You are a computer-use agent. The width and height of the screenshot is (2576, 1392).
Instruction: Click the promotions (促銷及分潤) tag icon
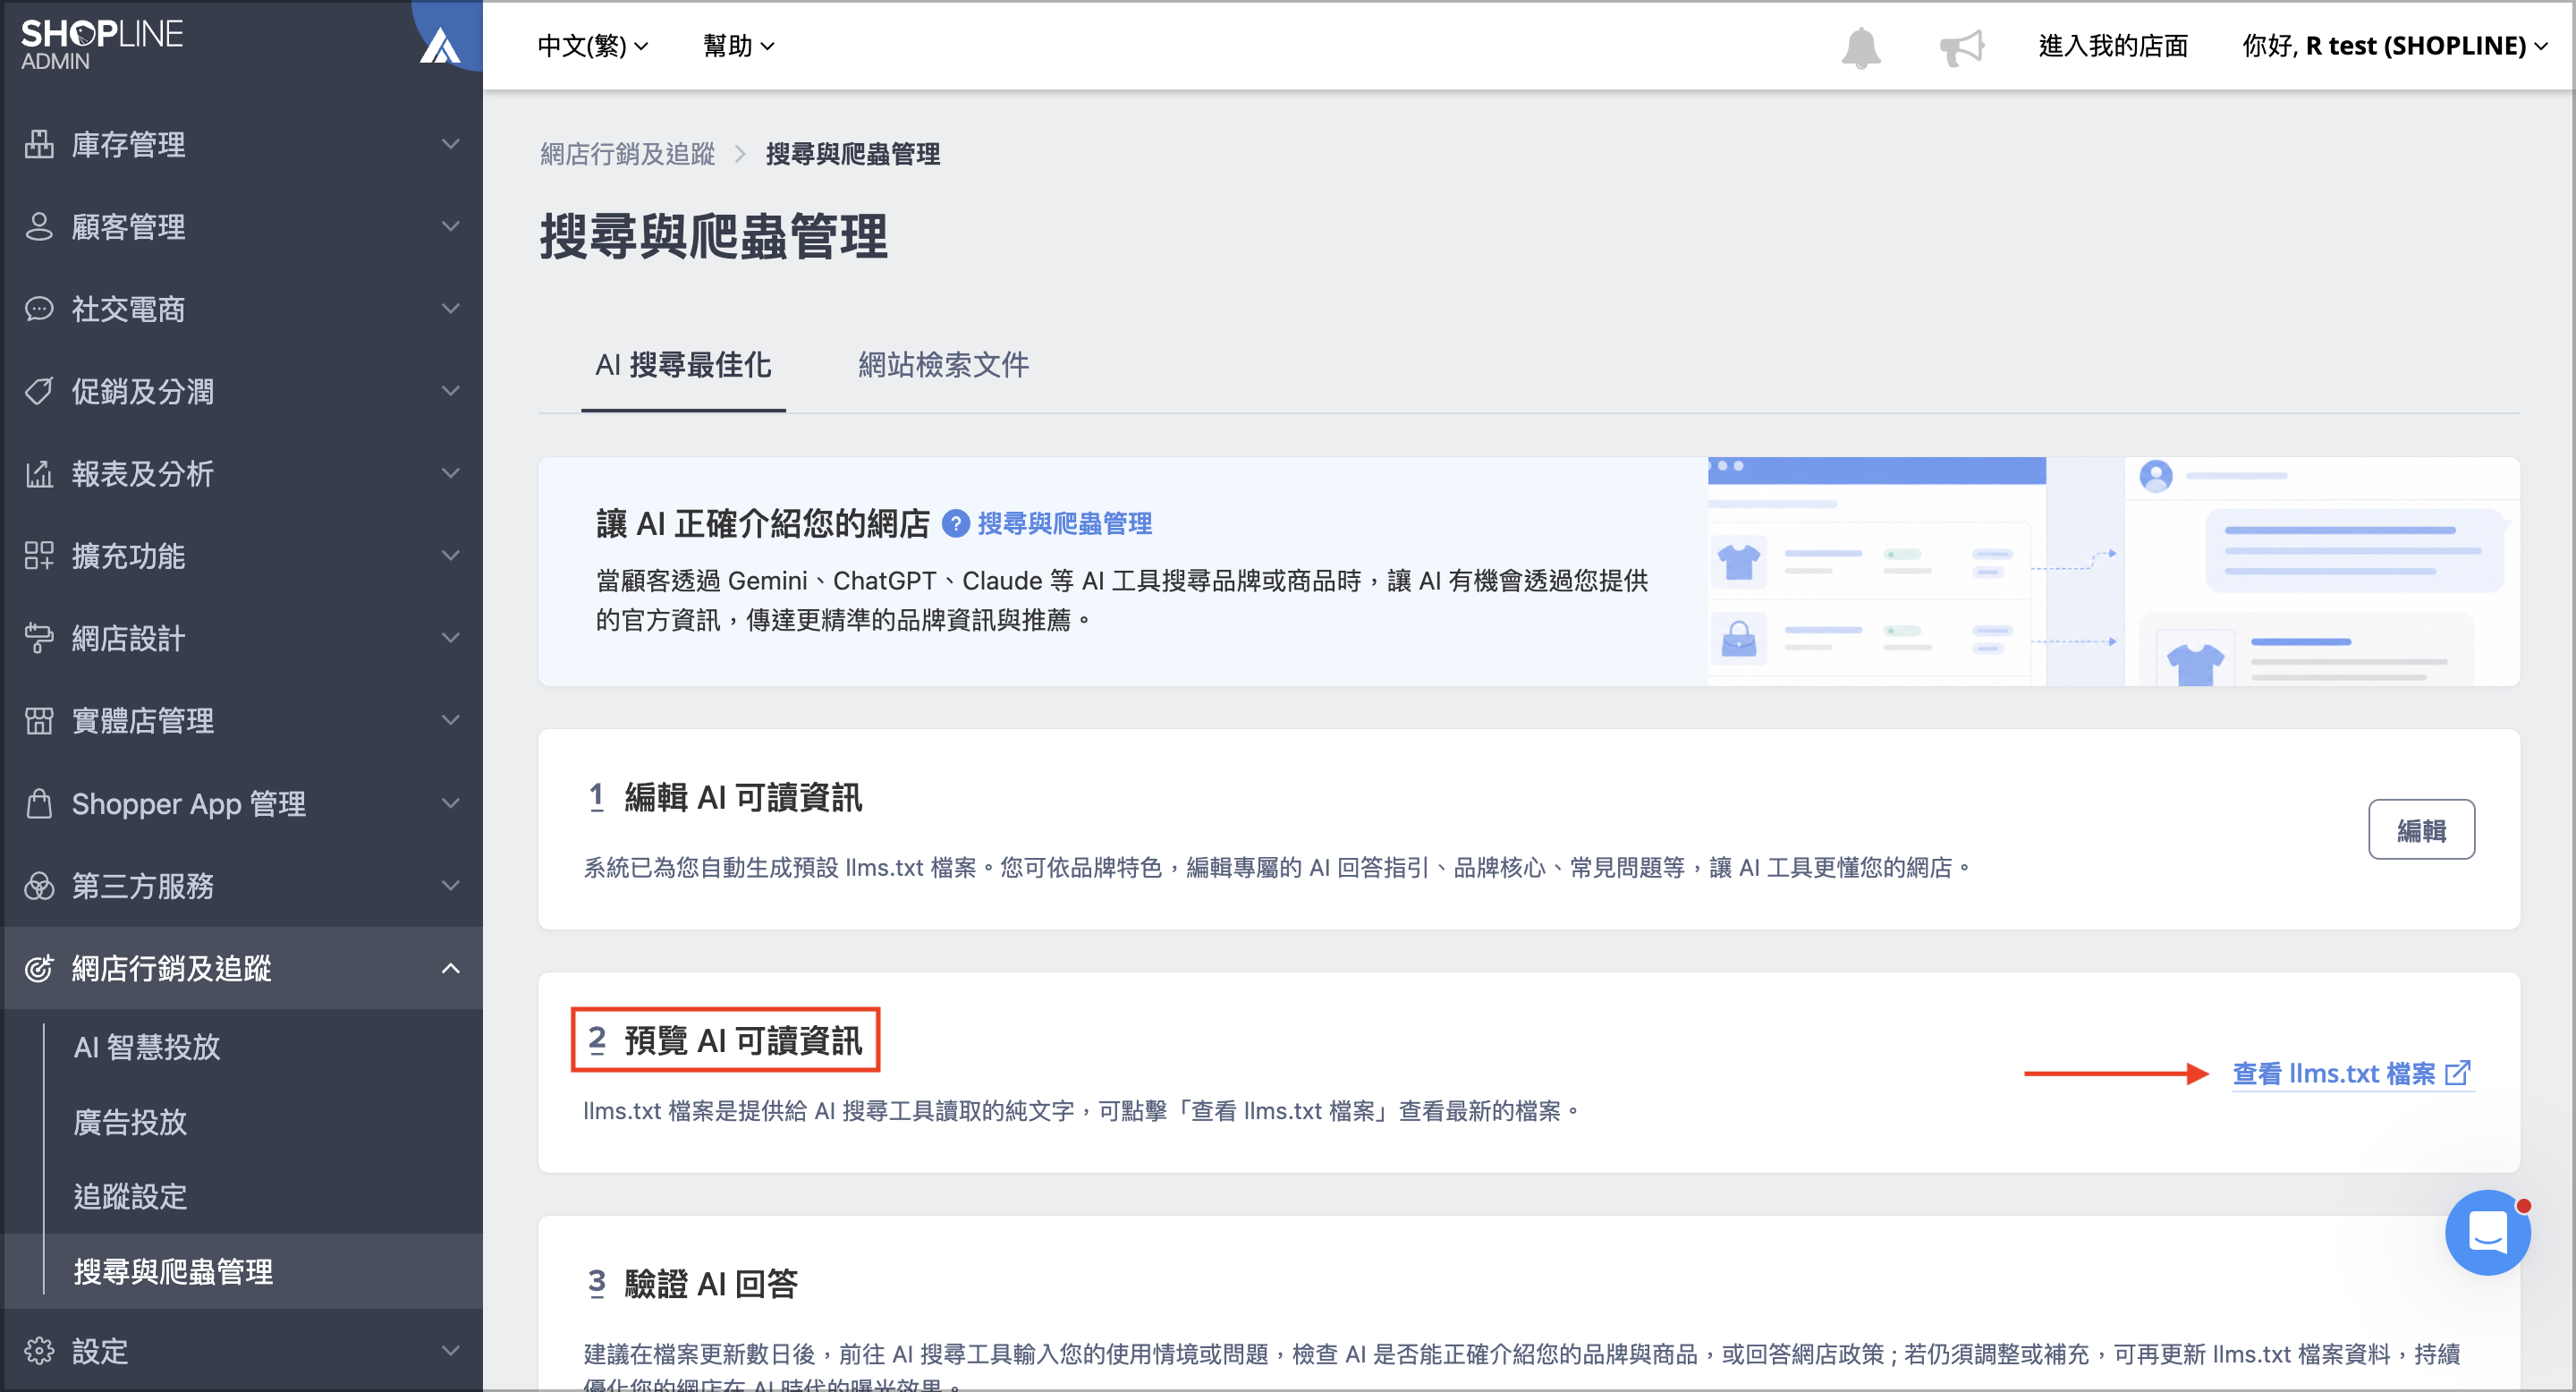(39, 391)
